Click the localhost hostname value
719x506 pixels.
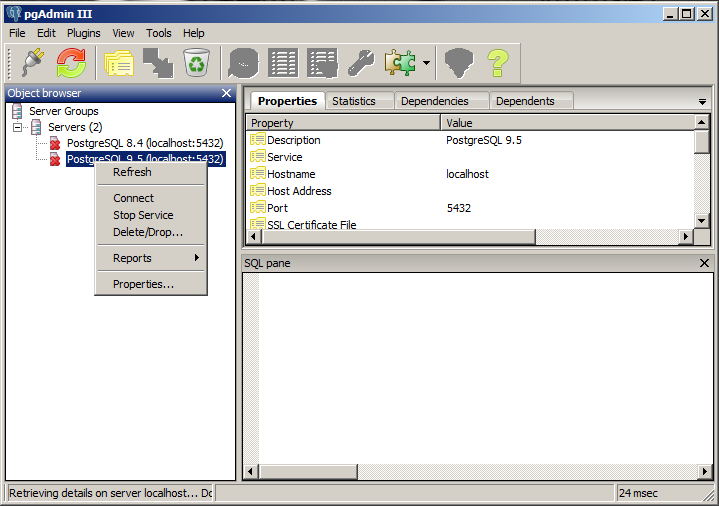(467, 174)
